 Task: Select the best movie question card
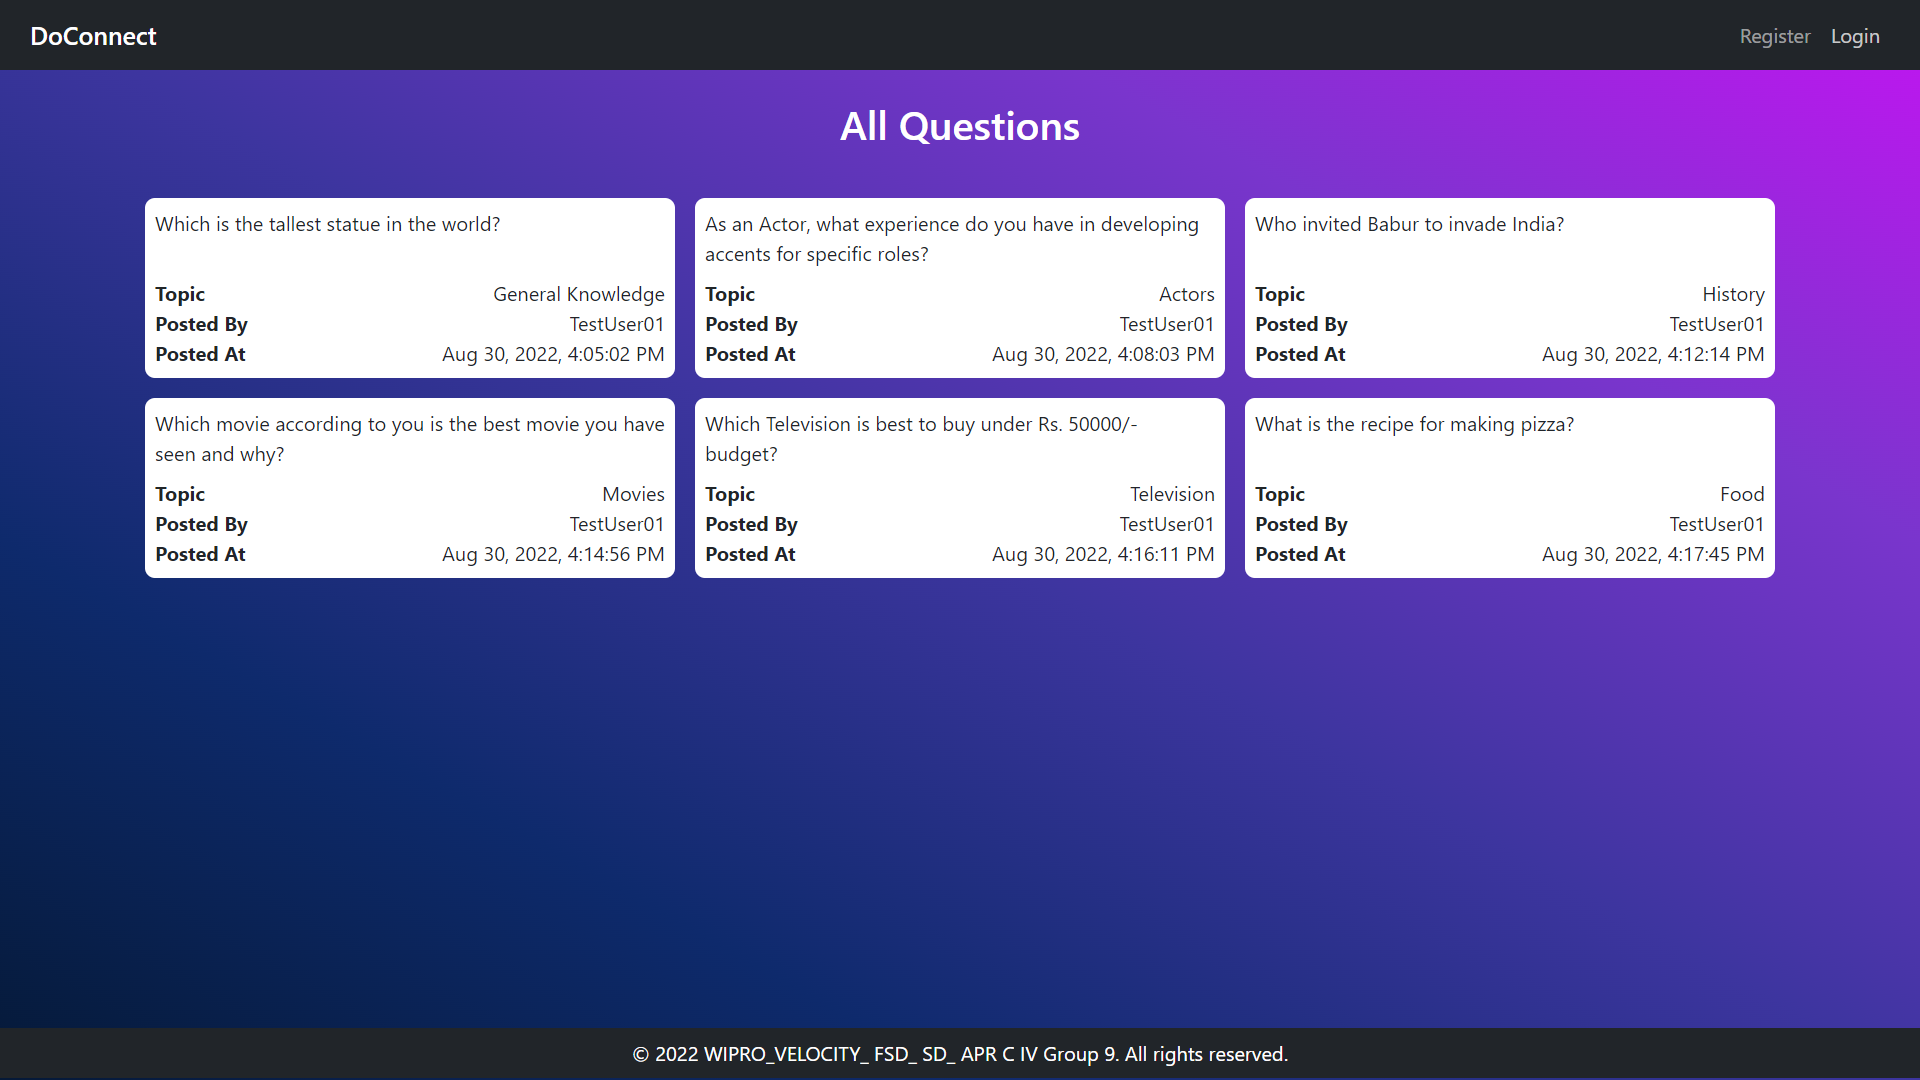point(408,439)
